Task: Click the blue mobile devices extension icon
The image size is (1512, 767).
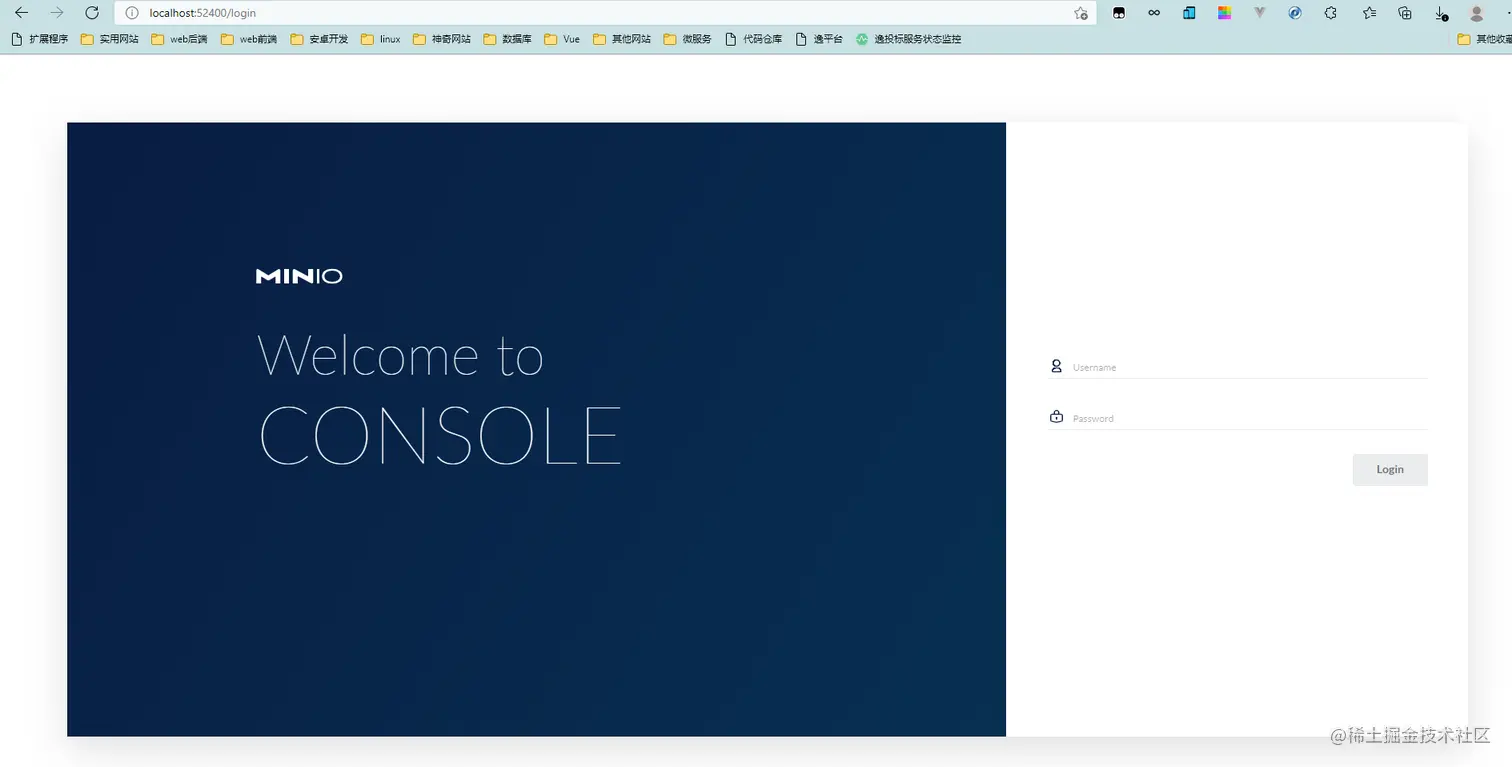Action: (1189, 13)
